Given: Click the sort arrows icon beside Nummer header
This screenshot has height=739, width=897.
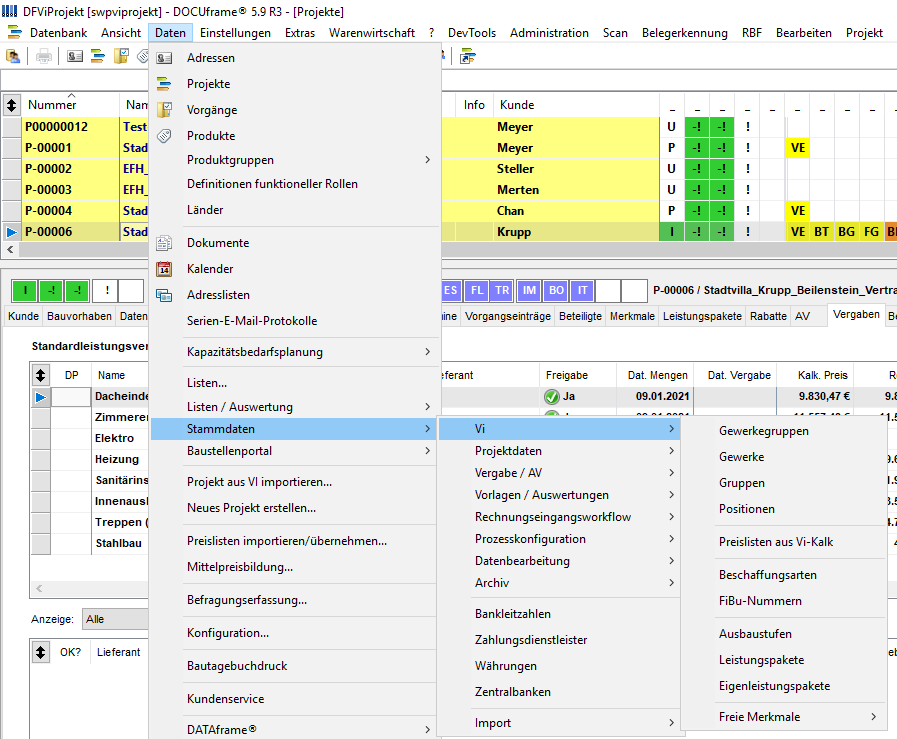Looking at the screenshot, I should [x=11, y=105].
